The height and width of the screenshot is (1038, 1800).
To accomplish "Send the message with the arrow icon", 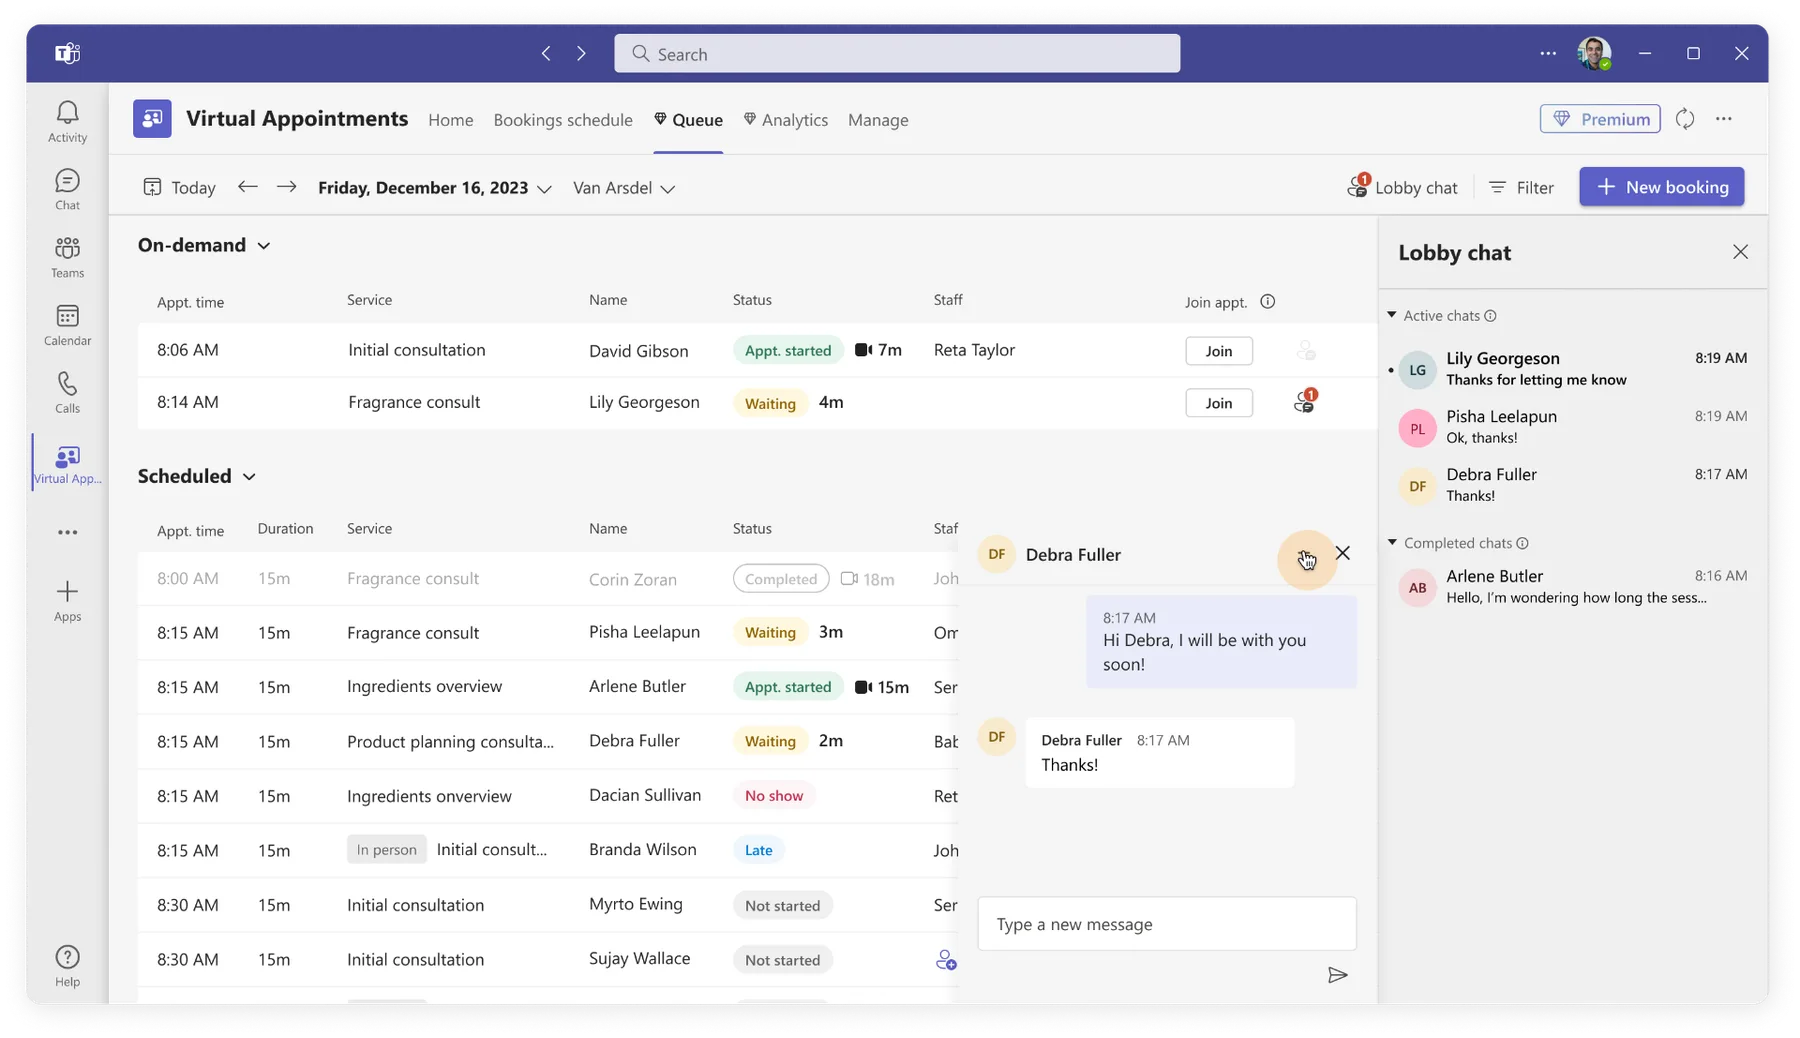I will (x=1337, y=975).
